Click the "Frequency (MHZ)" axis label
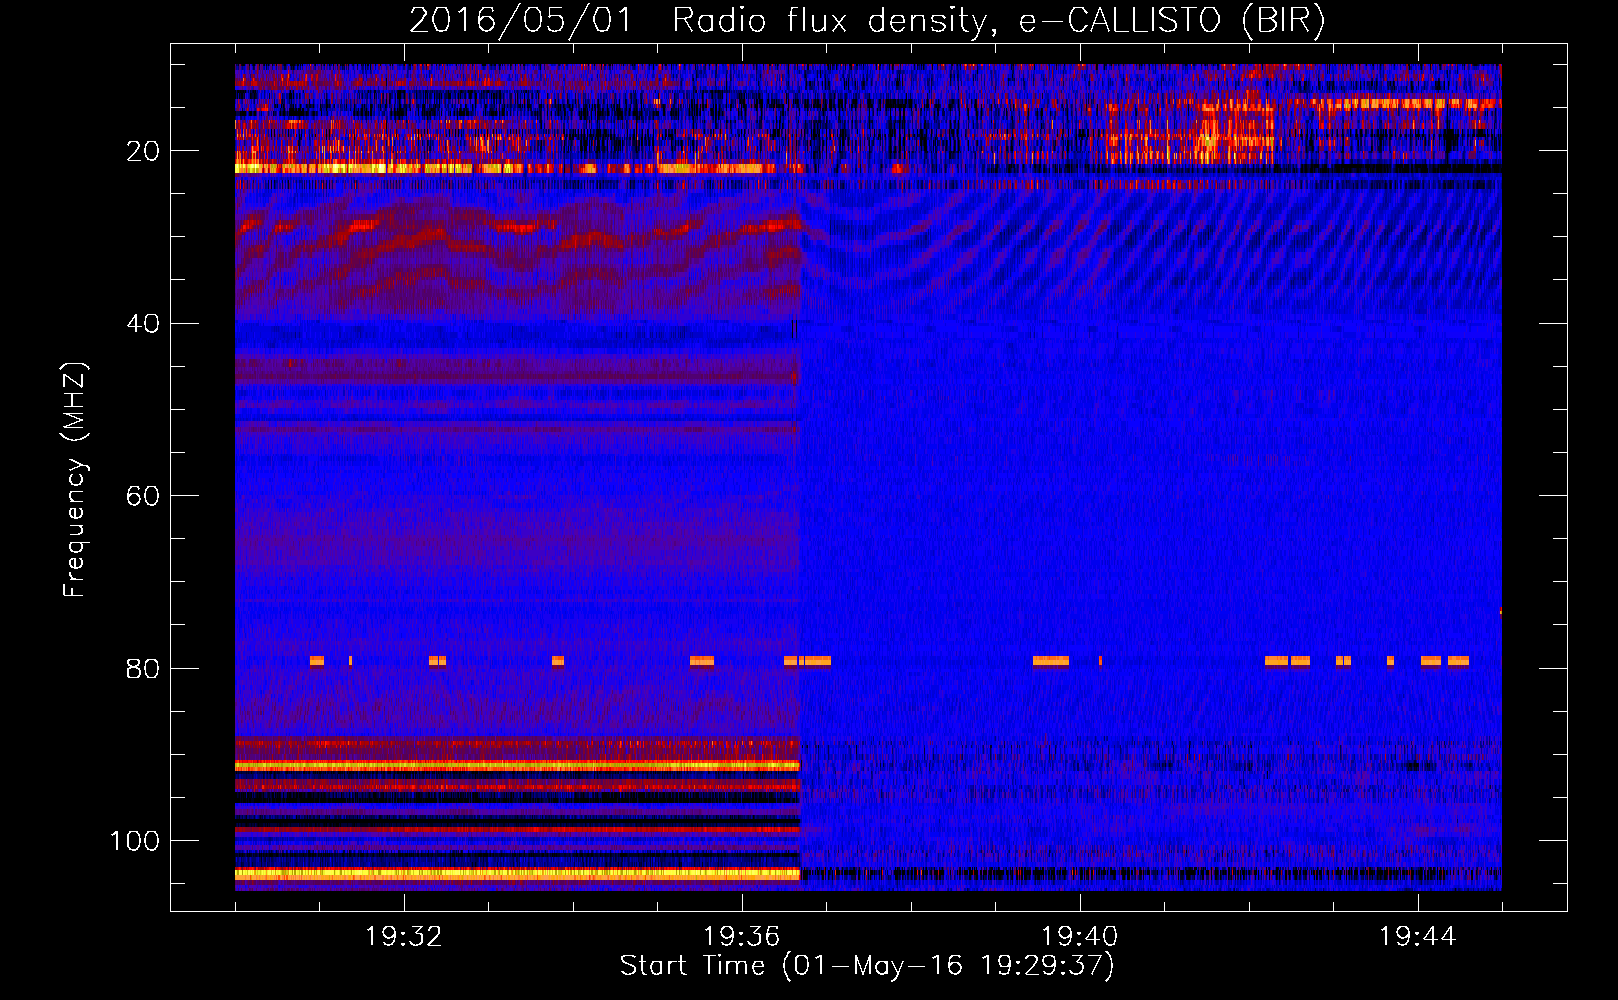This screenshot has height=1000, width=1618. pyautogui.click(x=75, y=479)
